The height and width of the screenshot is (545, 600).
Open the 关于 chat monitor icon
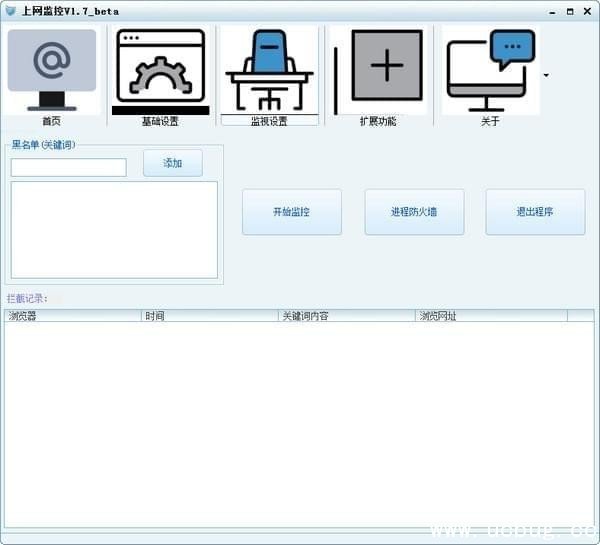click(490, 71)
